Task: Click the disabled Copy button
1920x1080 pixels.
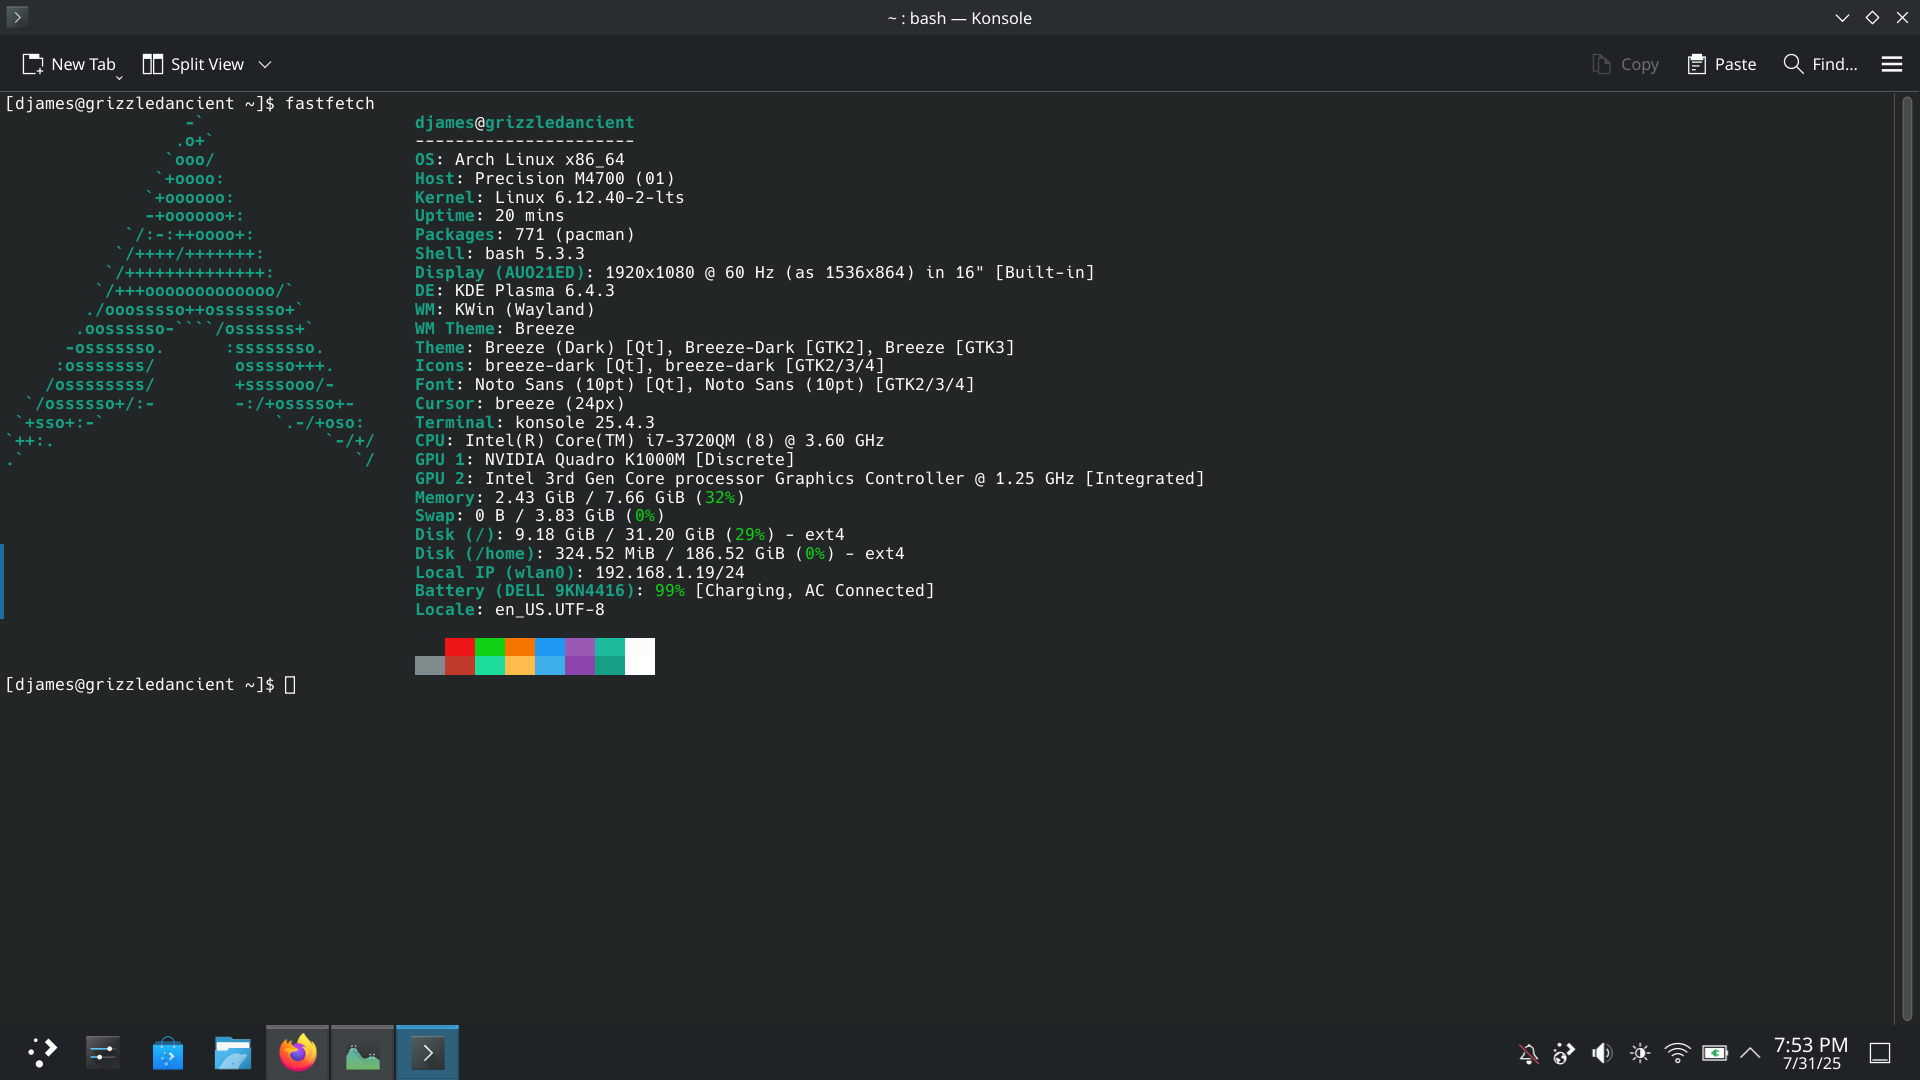Action: (x=1625, y=64)
